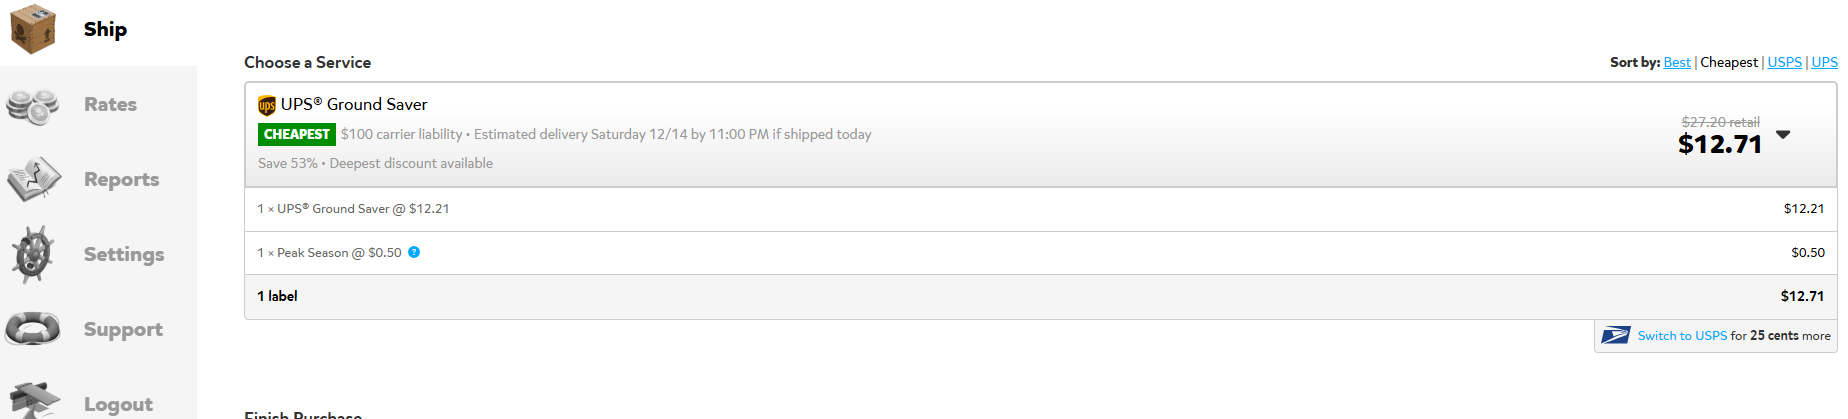Sort services by Best
Viewport: 1848px width, 419px height.
[1677, 62]
